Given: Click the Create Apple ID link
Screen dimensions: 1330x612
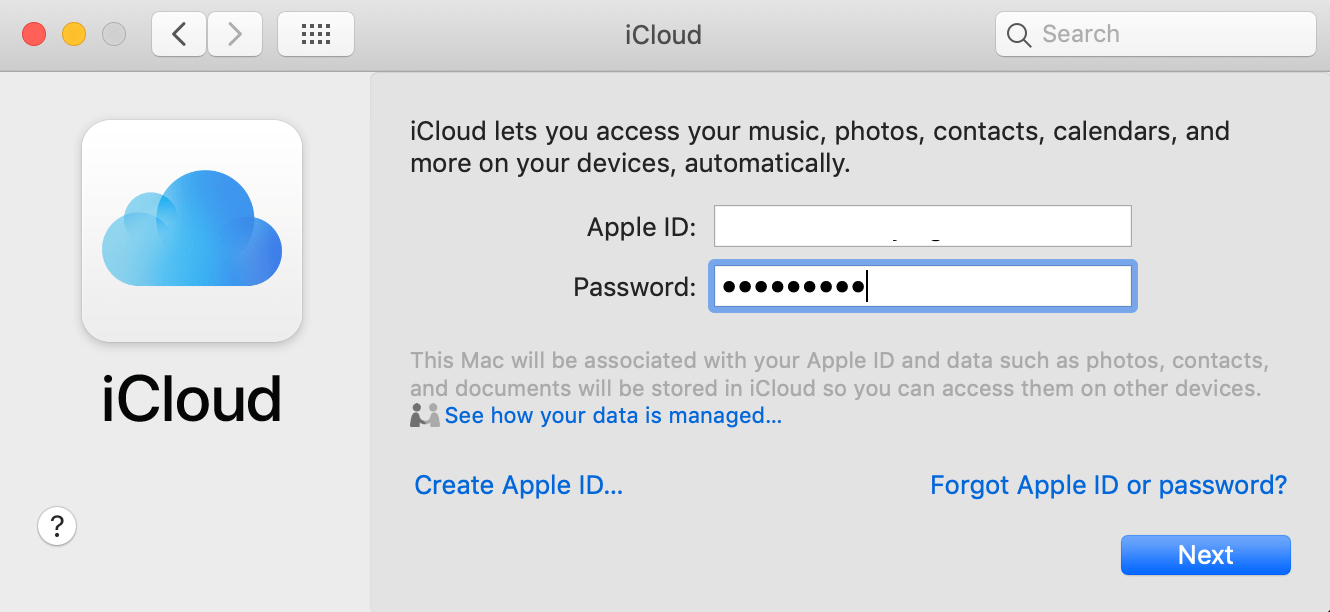Looking at the screenshot, I should (x=518, y=486).
